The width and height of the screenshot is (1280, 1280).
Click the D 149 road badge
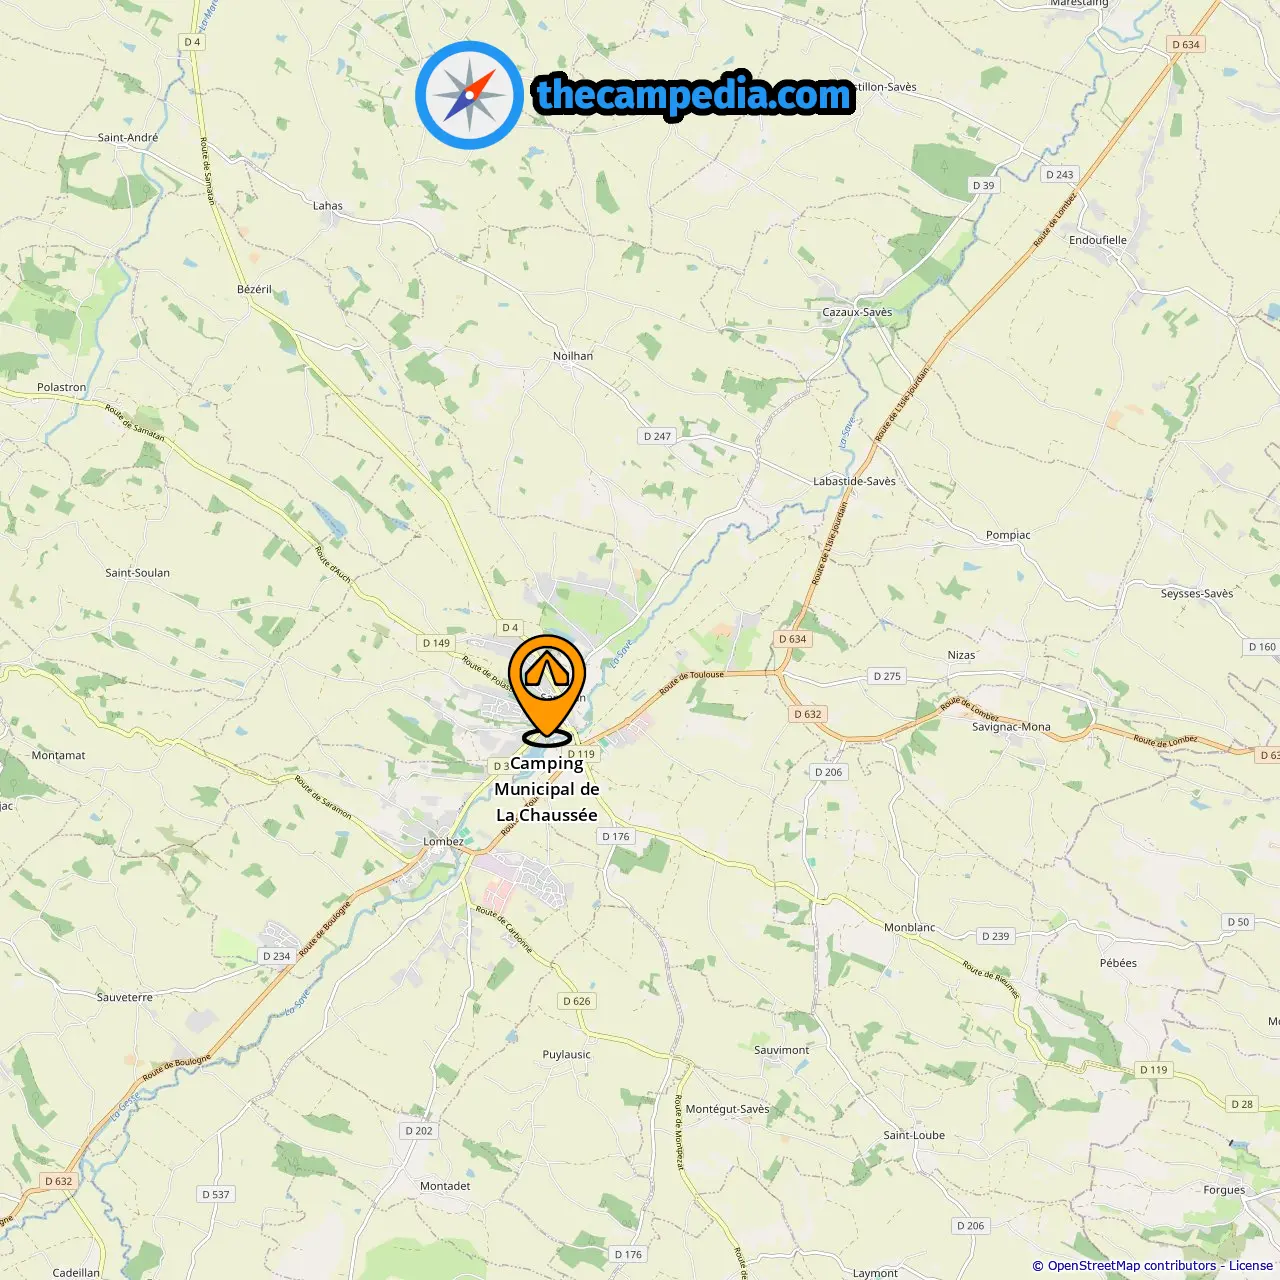click(x=436, y=643)
